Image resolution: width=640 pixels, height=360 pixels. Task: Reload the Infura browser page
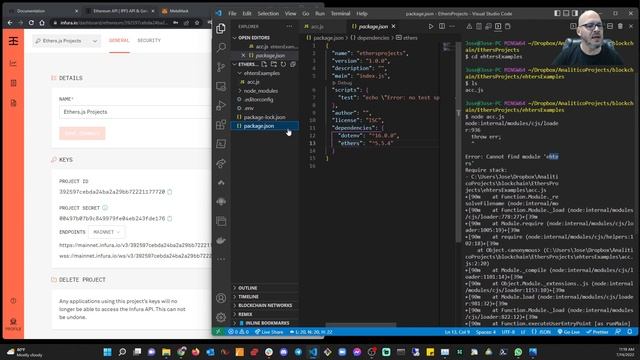click(x=31, y=23)
